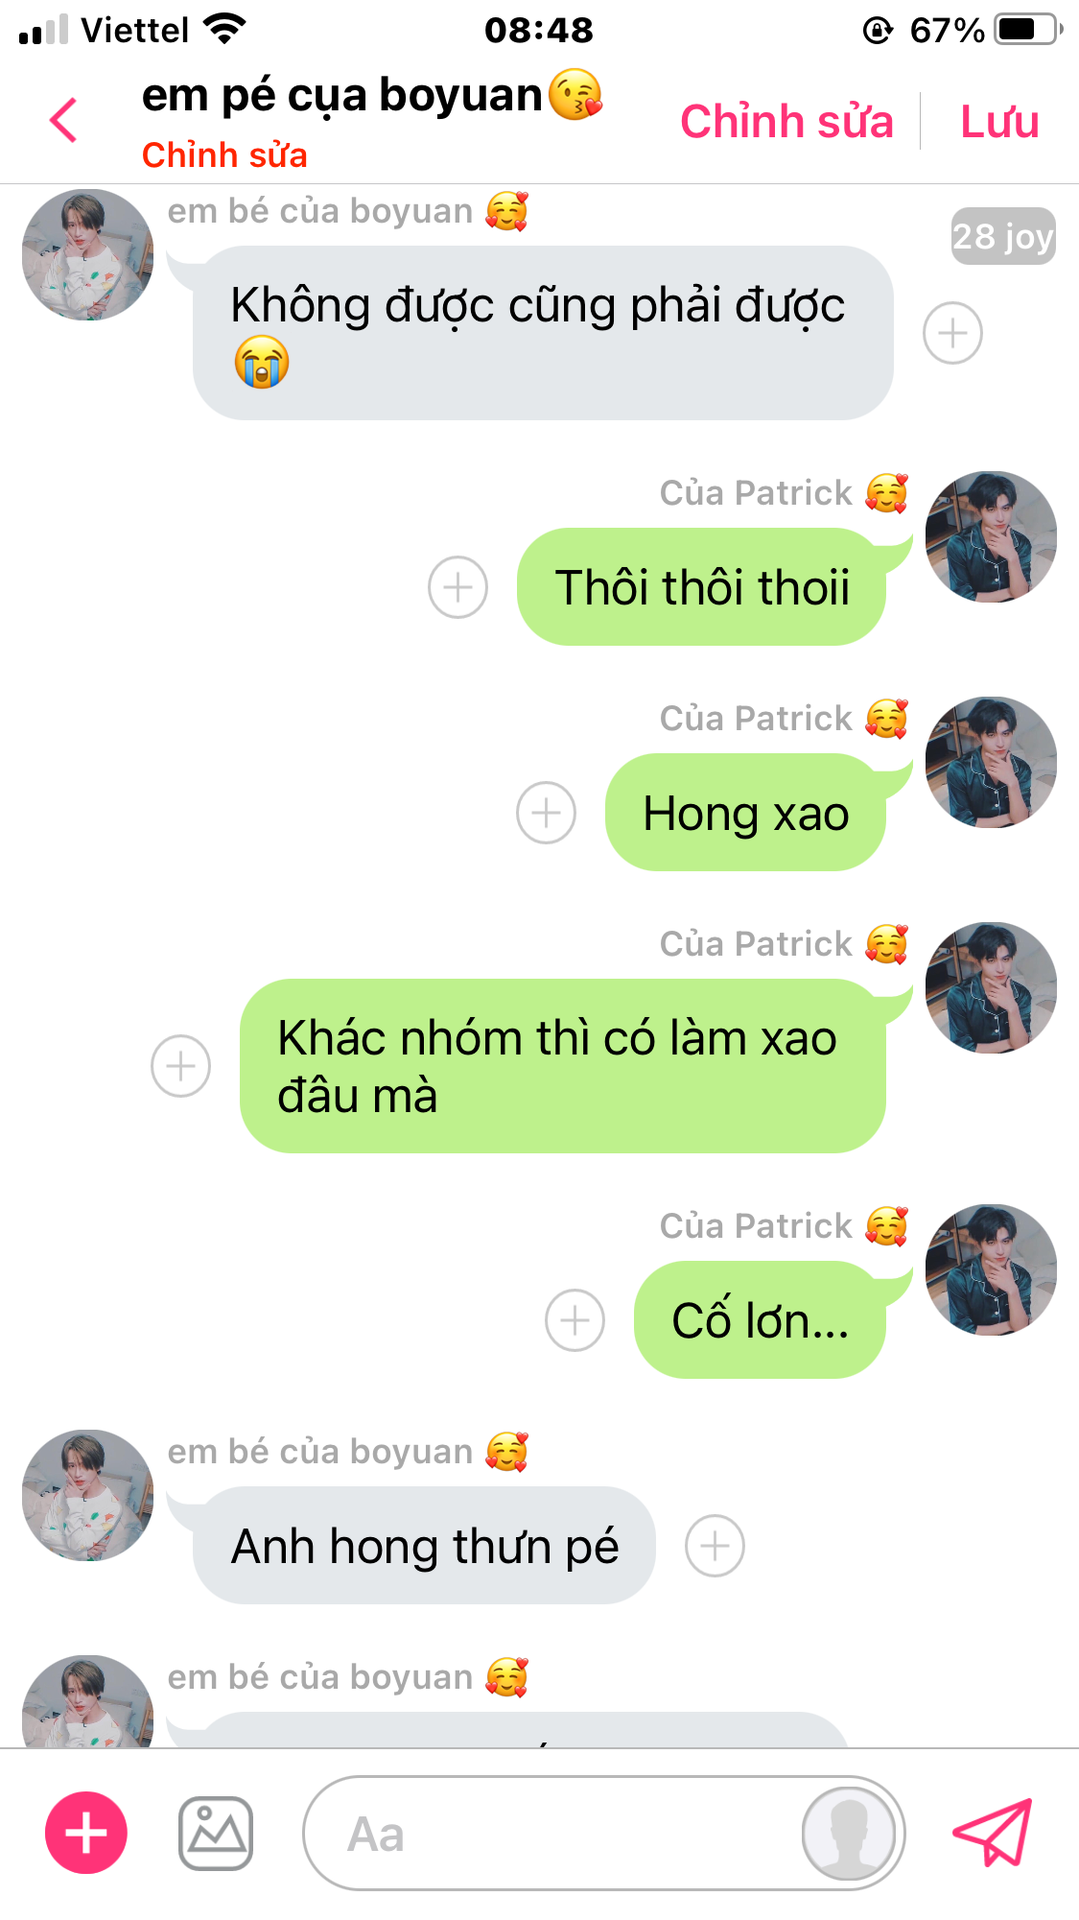
Task: Tap the 'Lưu' save button
Action: tap(999, 121)
